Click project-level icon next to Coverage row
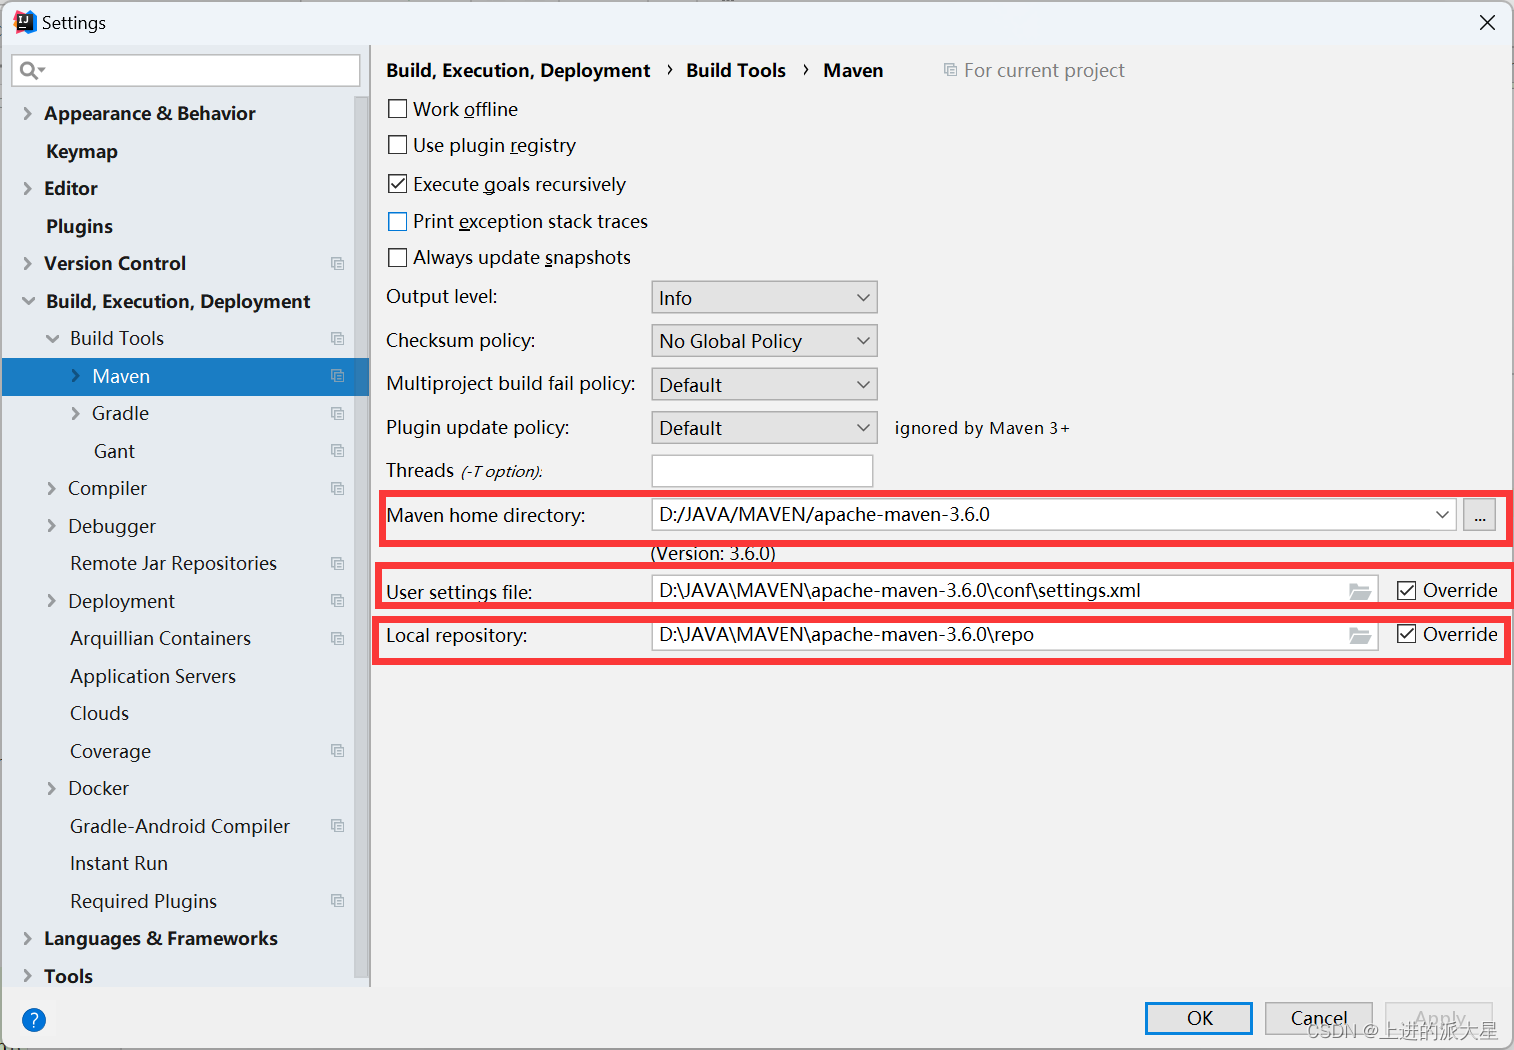The width and height of the screenshot is (1514, 1050). point(337,751)
